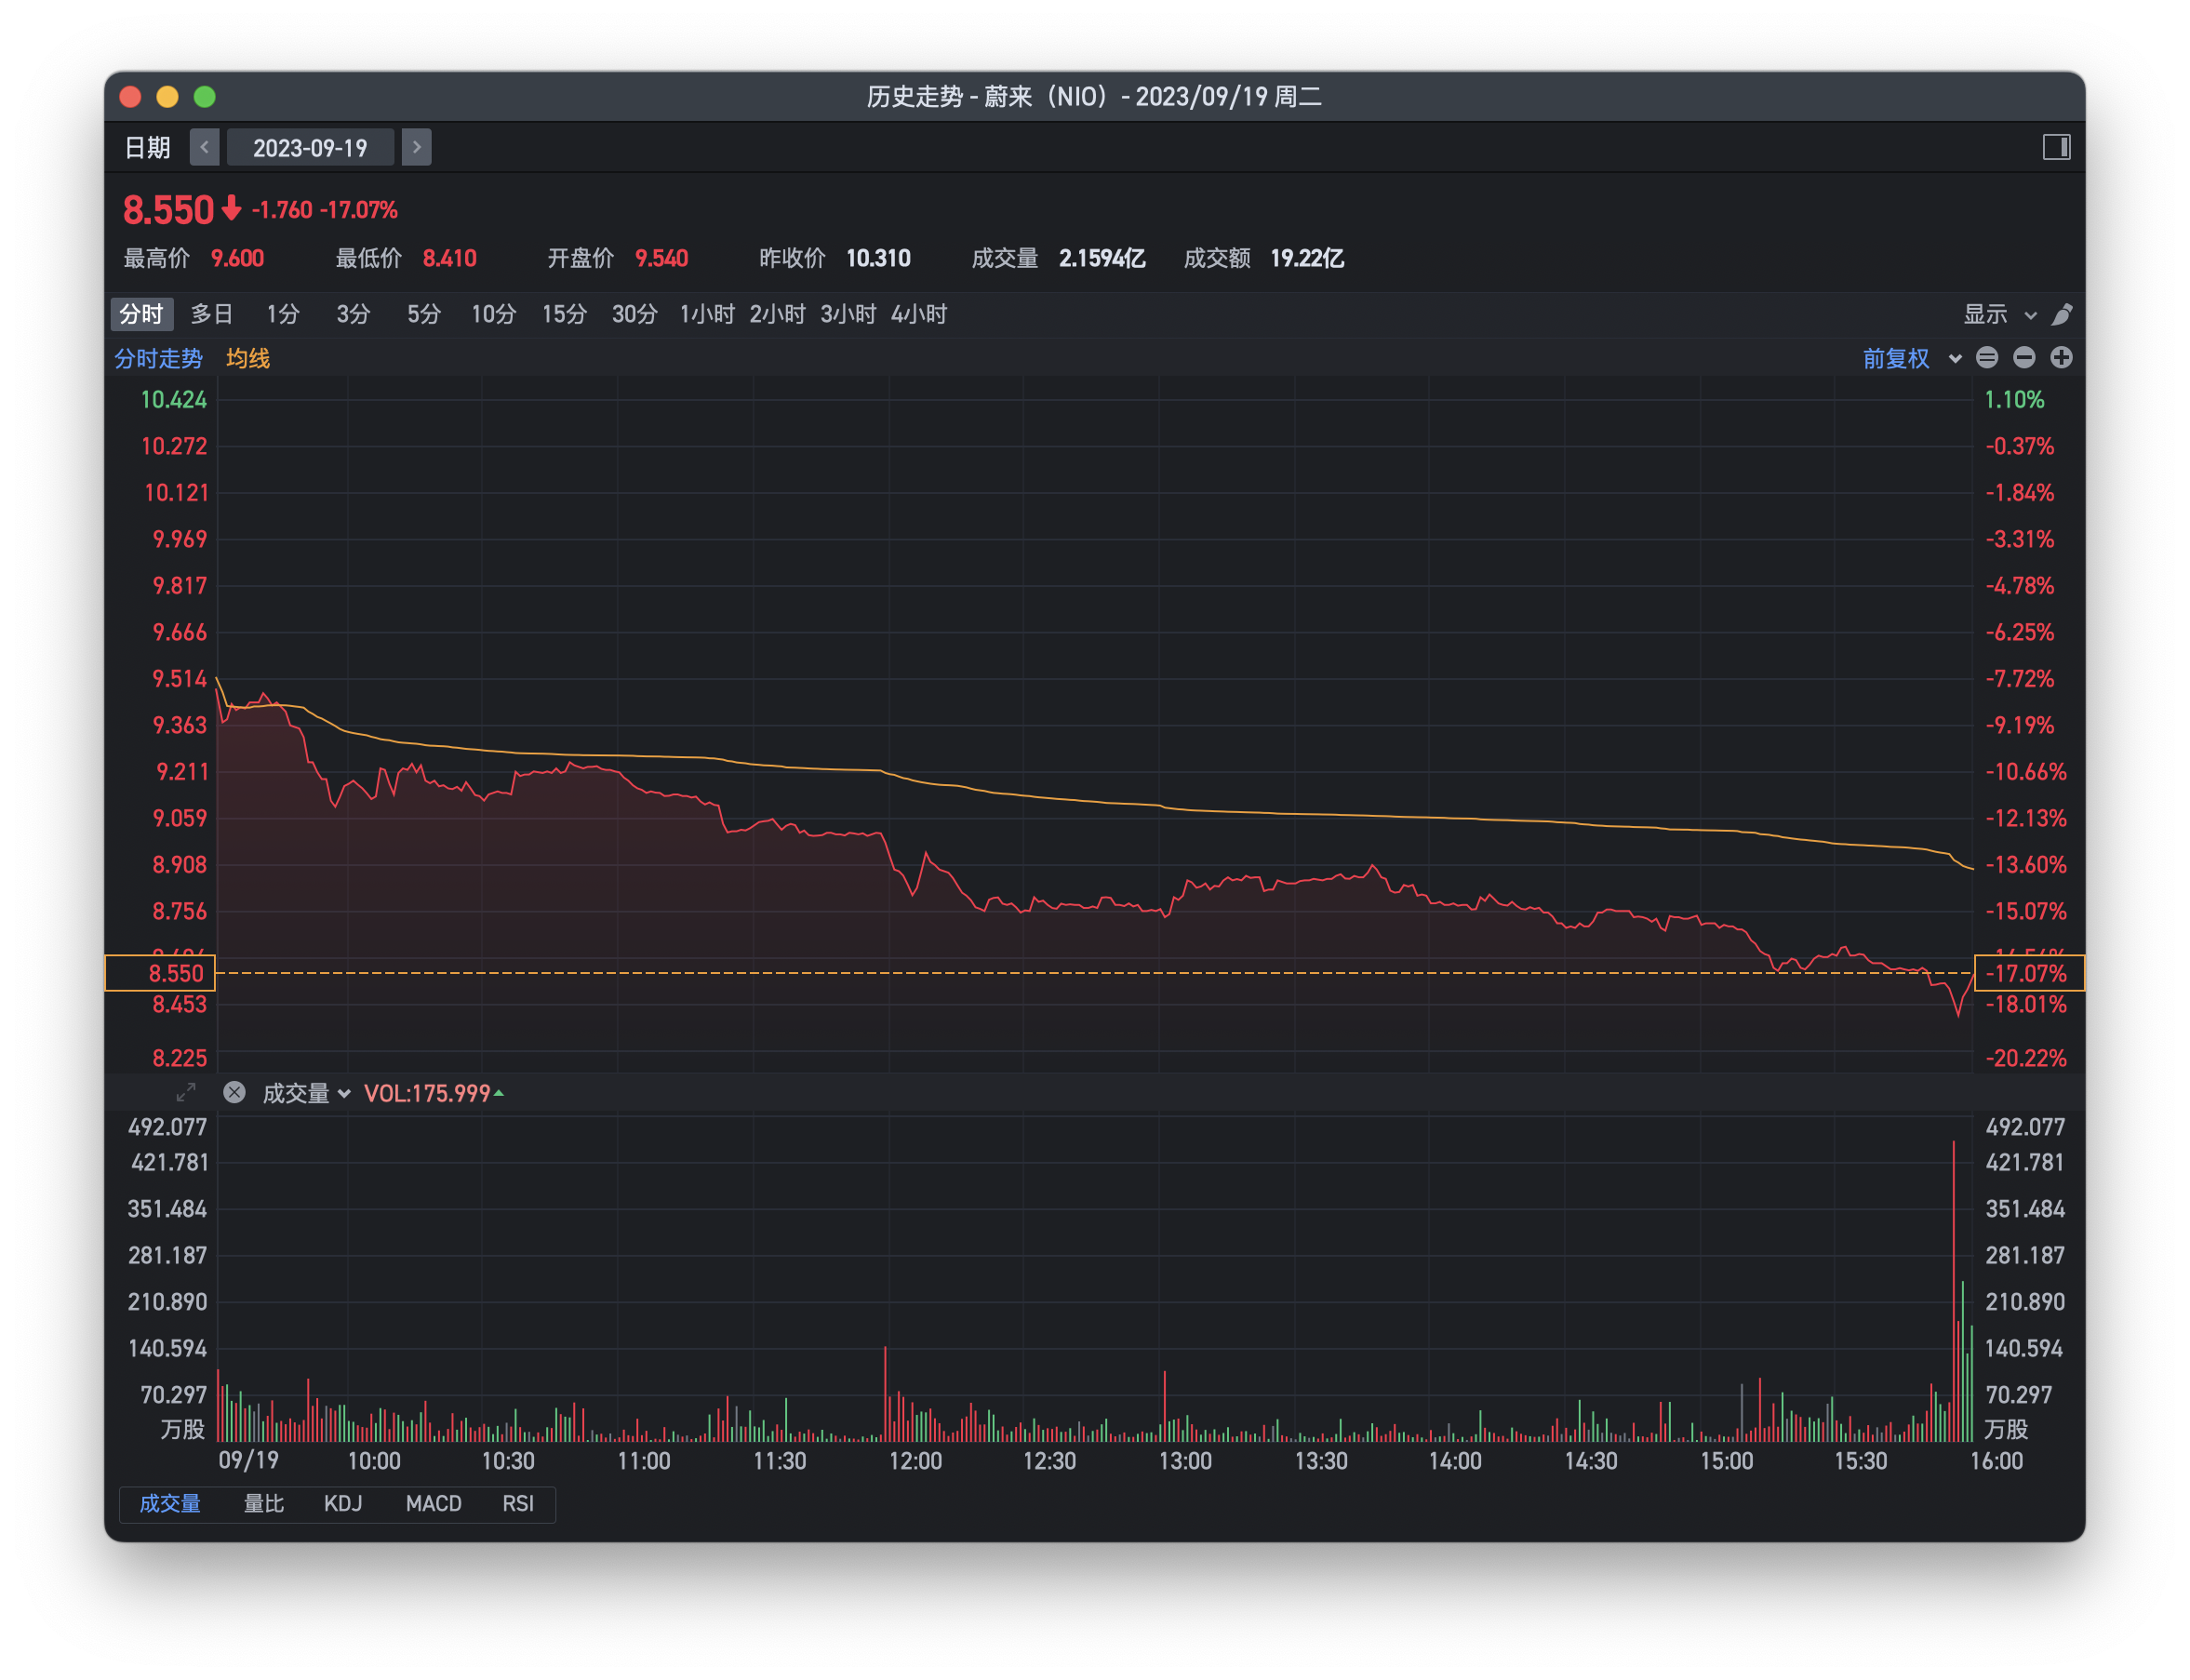The width and height of the screenshot is (2190, 1680).
Task: Switch to 1分 interval
Action: coord(283,314)
